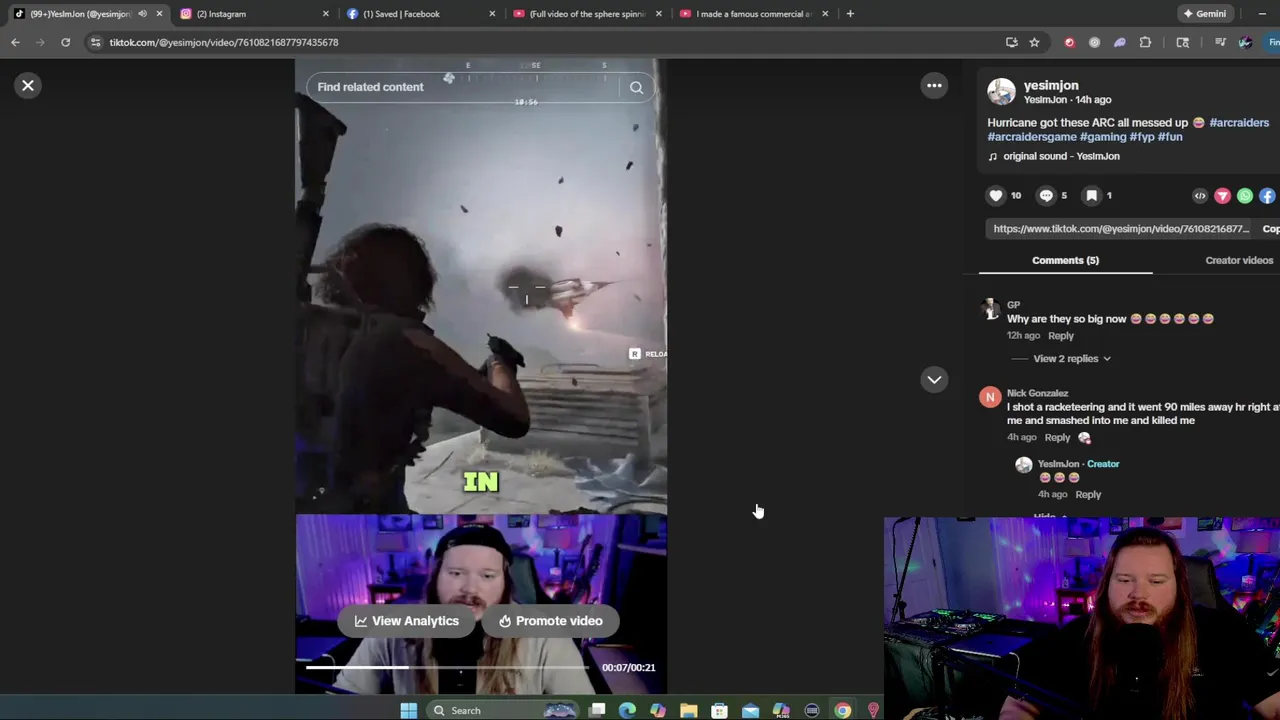1280x720 pixels.
Task: Switch to the Creator videos tab
Action: [x=1239, y=260]
